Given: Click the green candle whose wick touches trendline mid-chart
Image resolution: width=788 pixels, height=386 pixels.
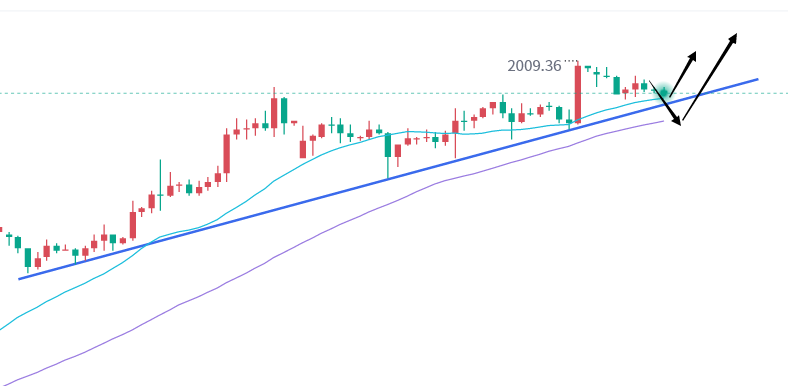Looking at the screenshot, I should pos(388,155).
